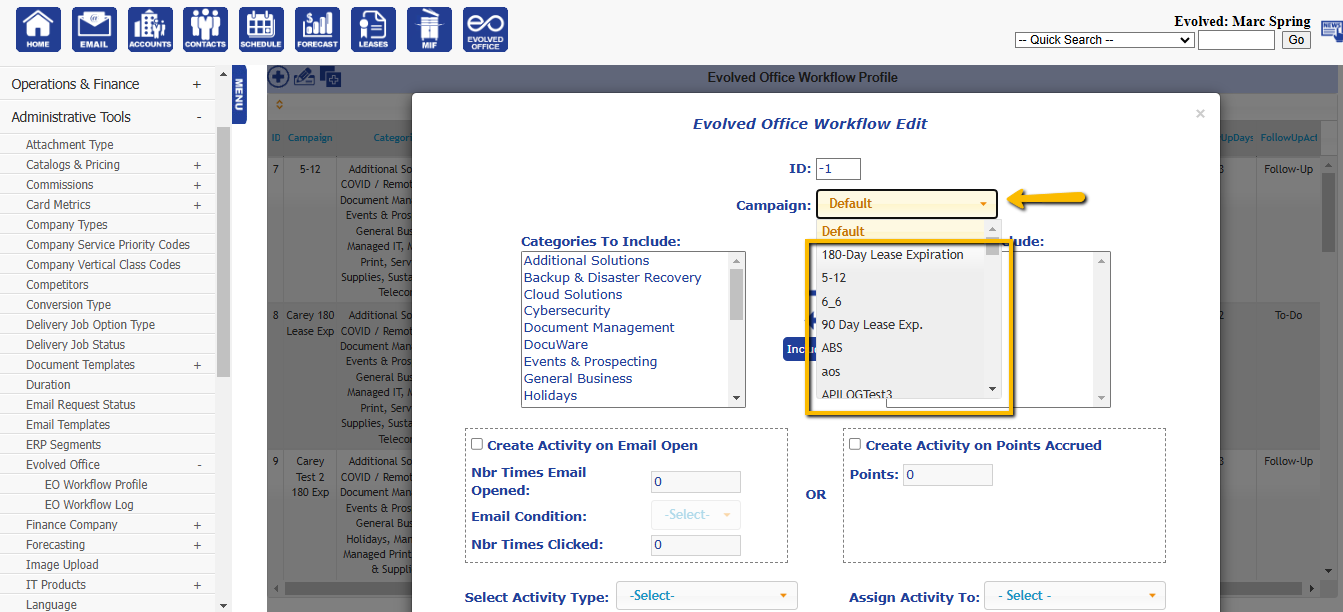
Task: Toggle the vertical MENU tab
Action: 239,95
